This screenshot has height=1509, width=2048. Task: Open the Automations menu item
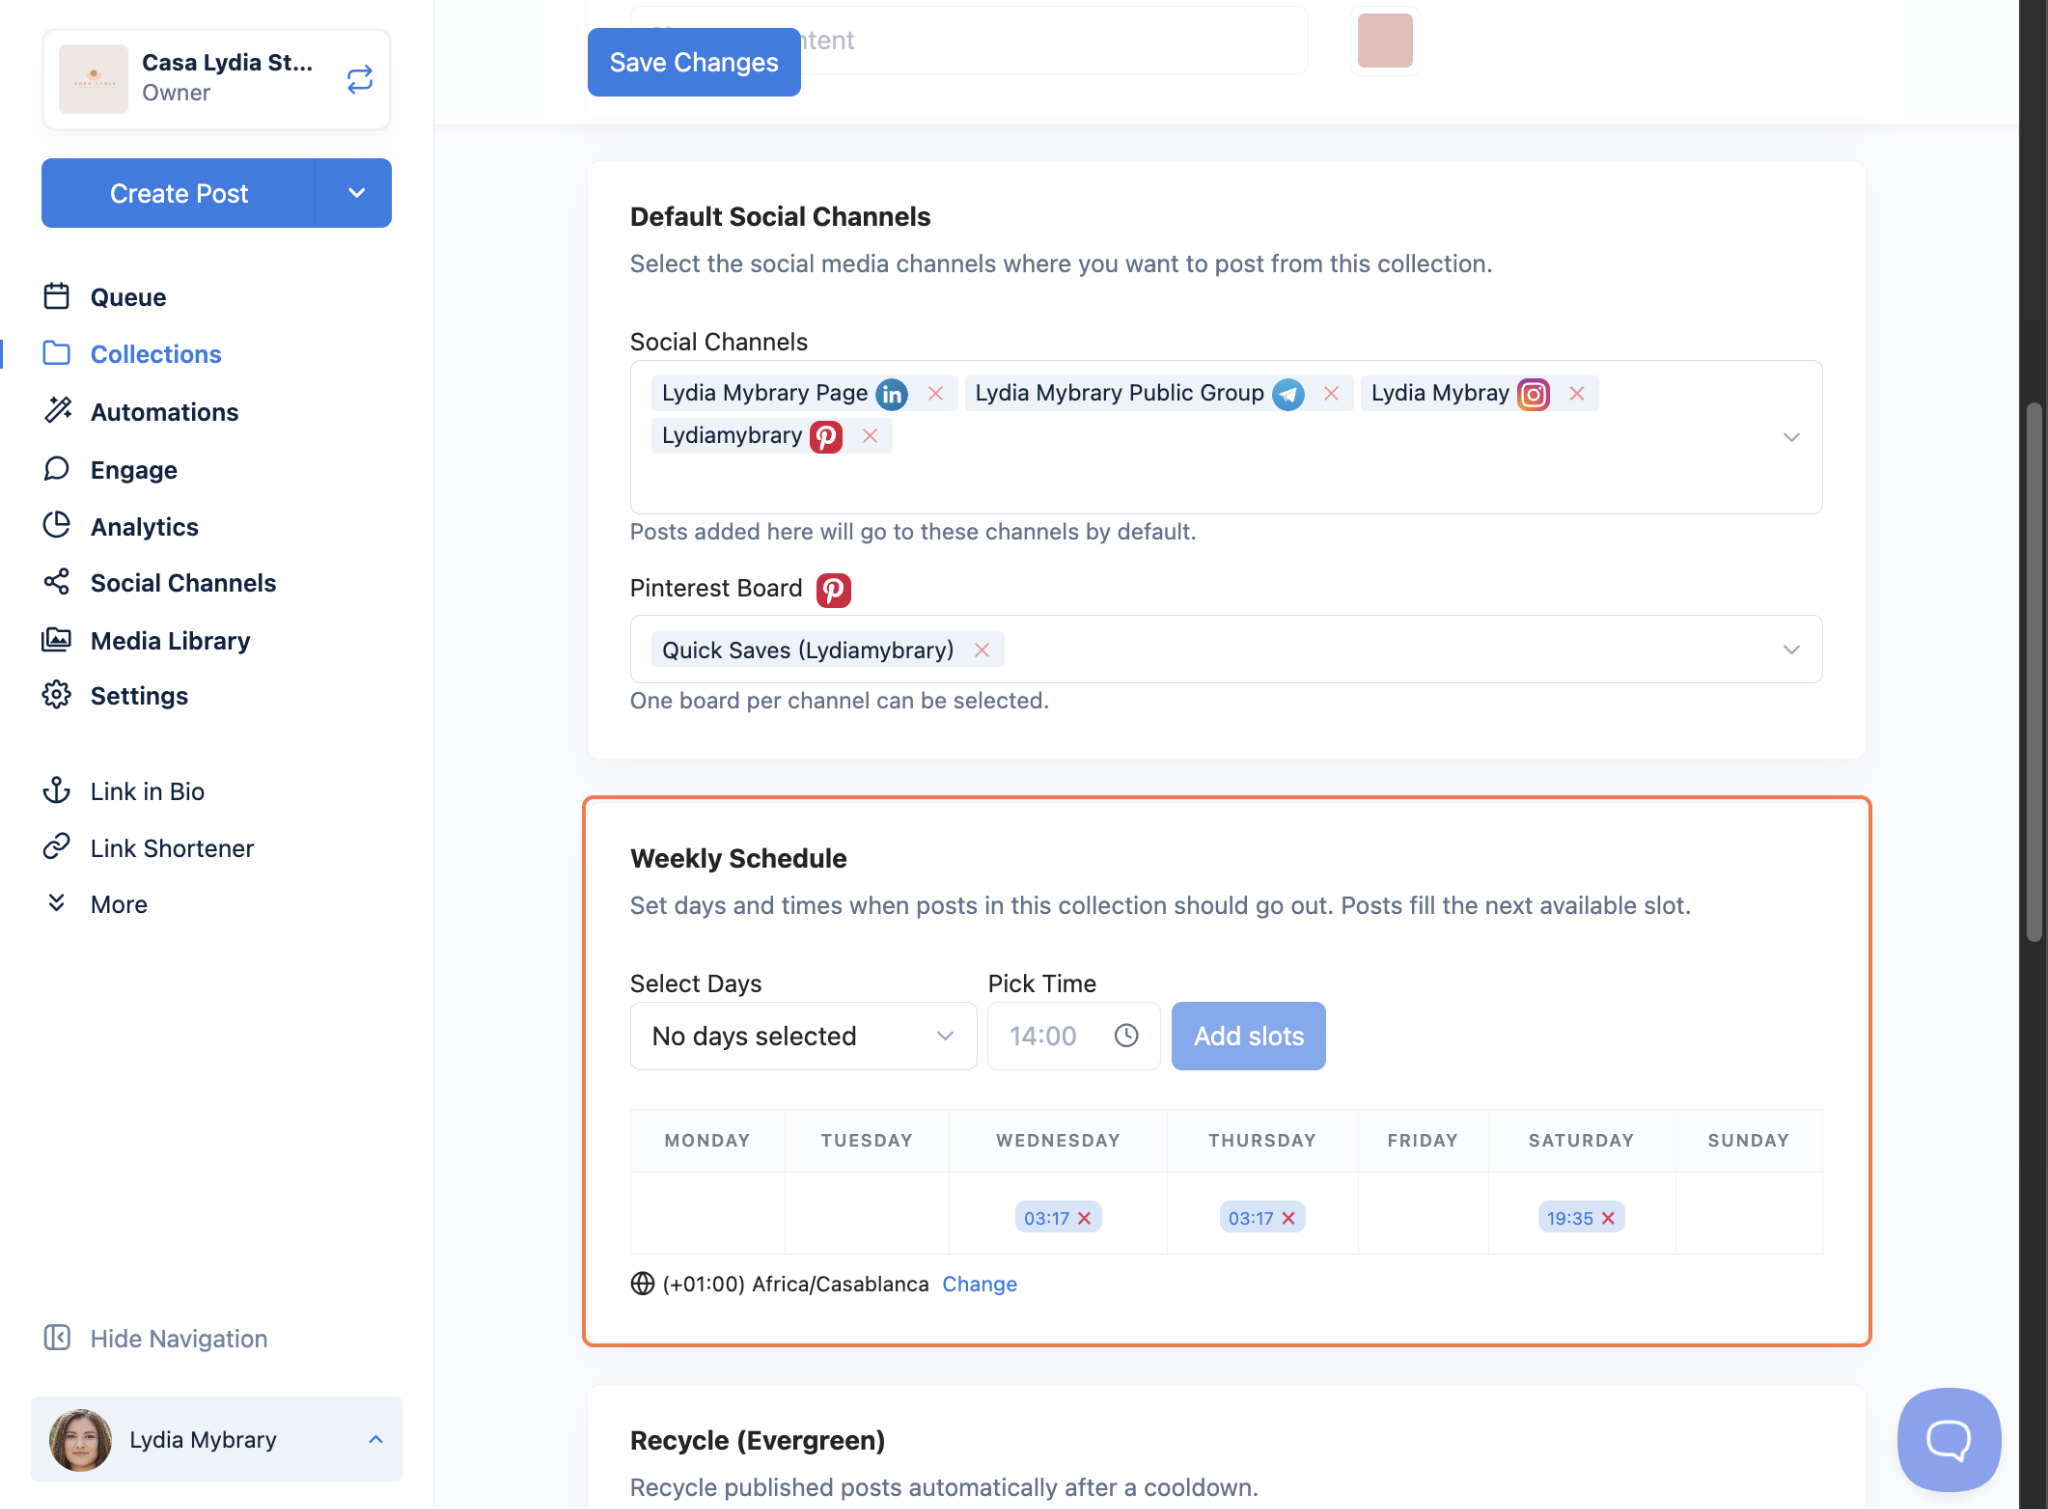point(164,412)
